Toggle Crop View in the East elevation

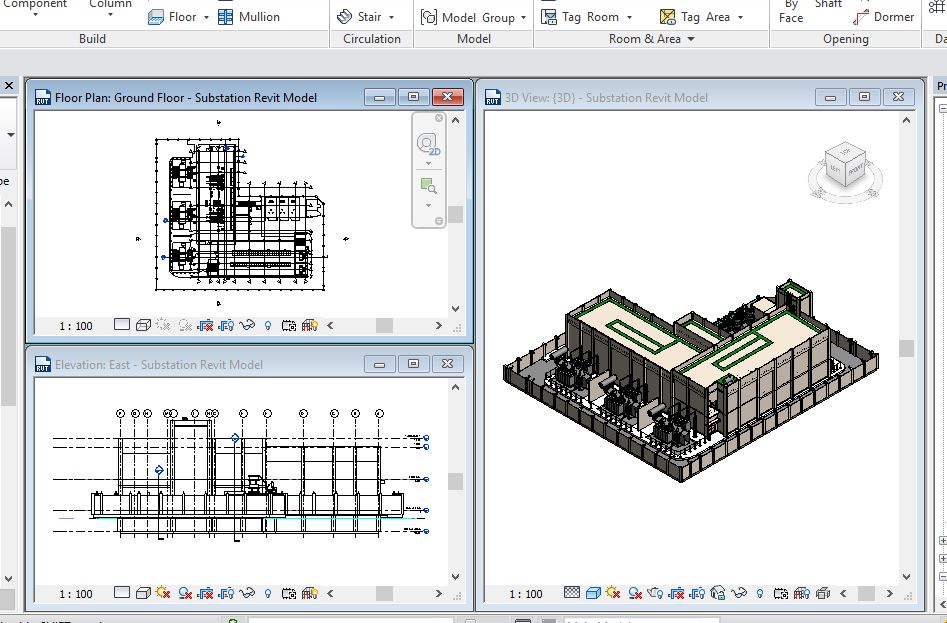(206, 593)
